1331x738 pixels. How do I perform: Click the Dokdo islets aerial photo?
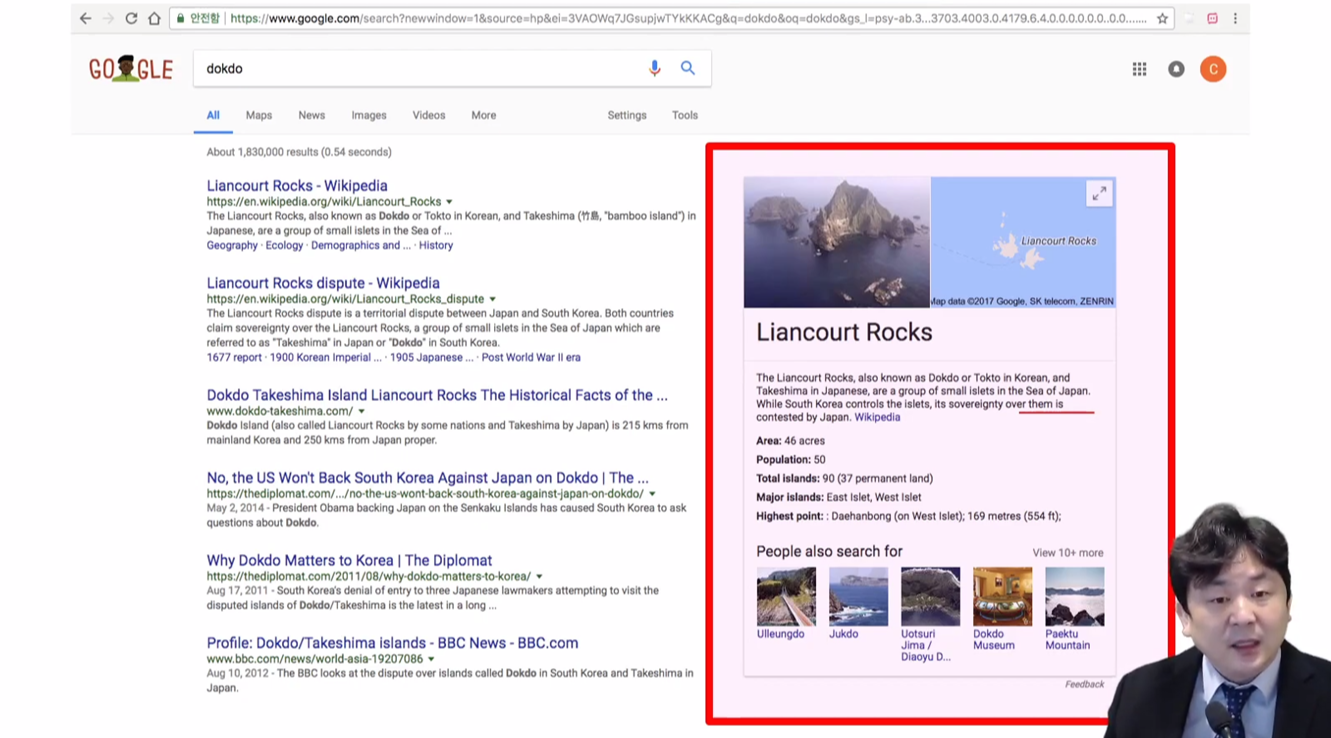837,242
